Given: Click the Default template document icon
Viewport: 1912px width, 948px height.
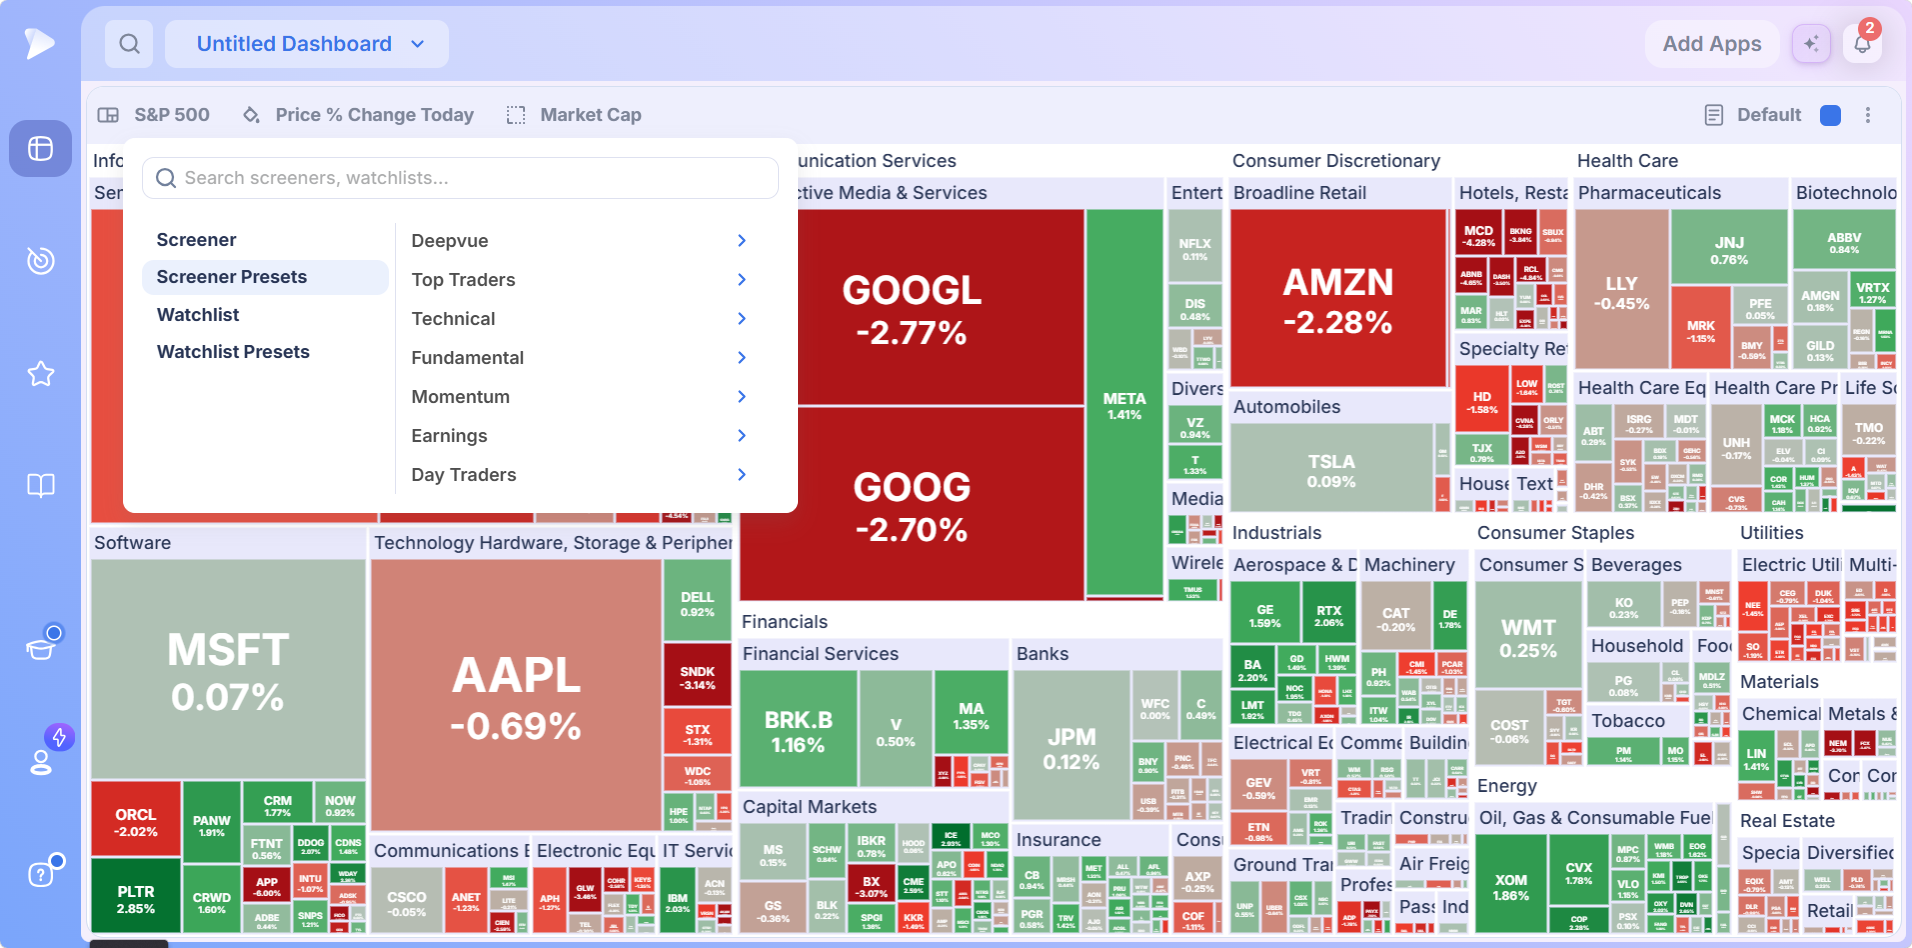Looking at the screenshot, I should 1714,115.
